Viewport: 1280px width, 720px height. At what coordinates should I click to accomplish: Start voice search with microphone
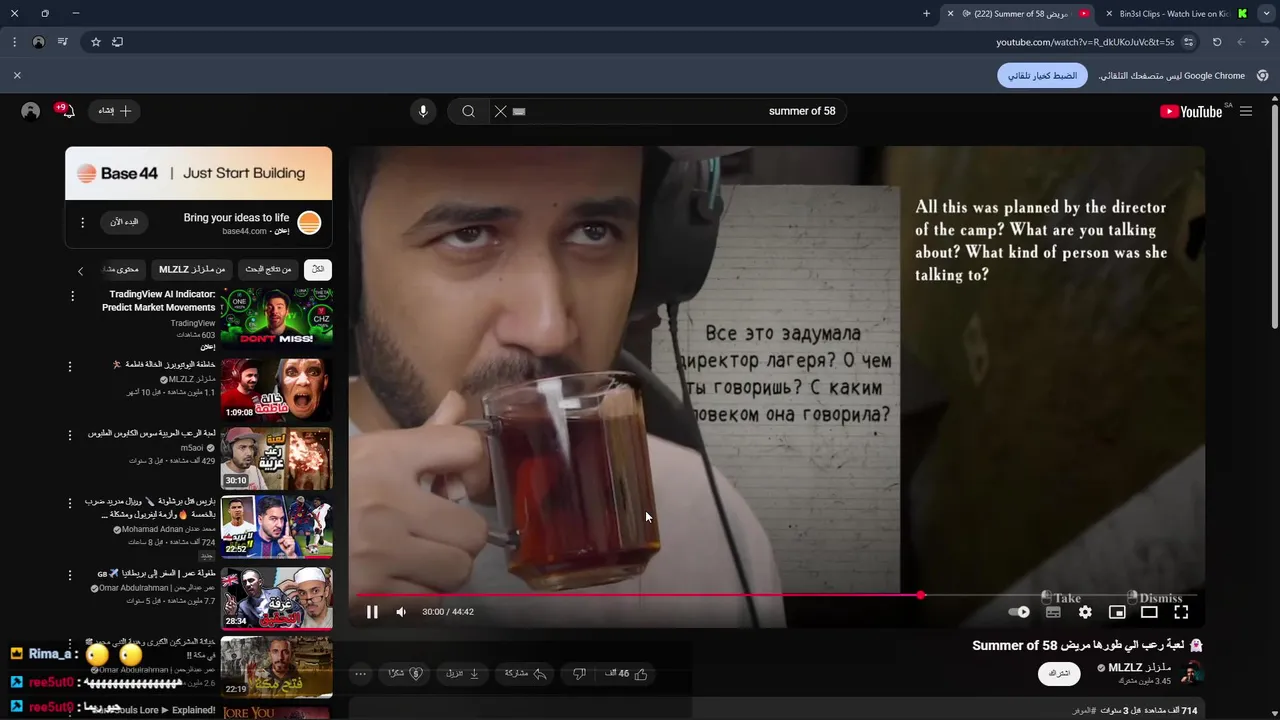coord(423,111)
